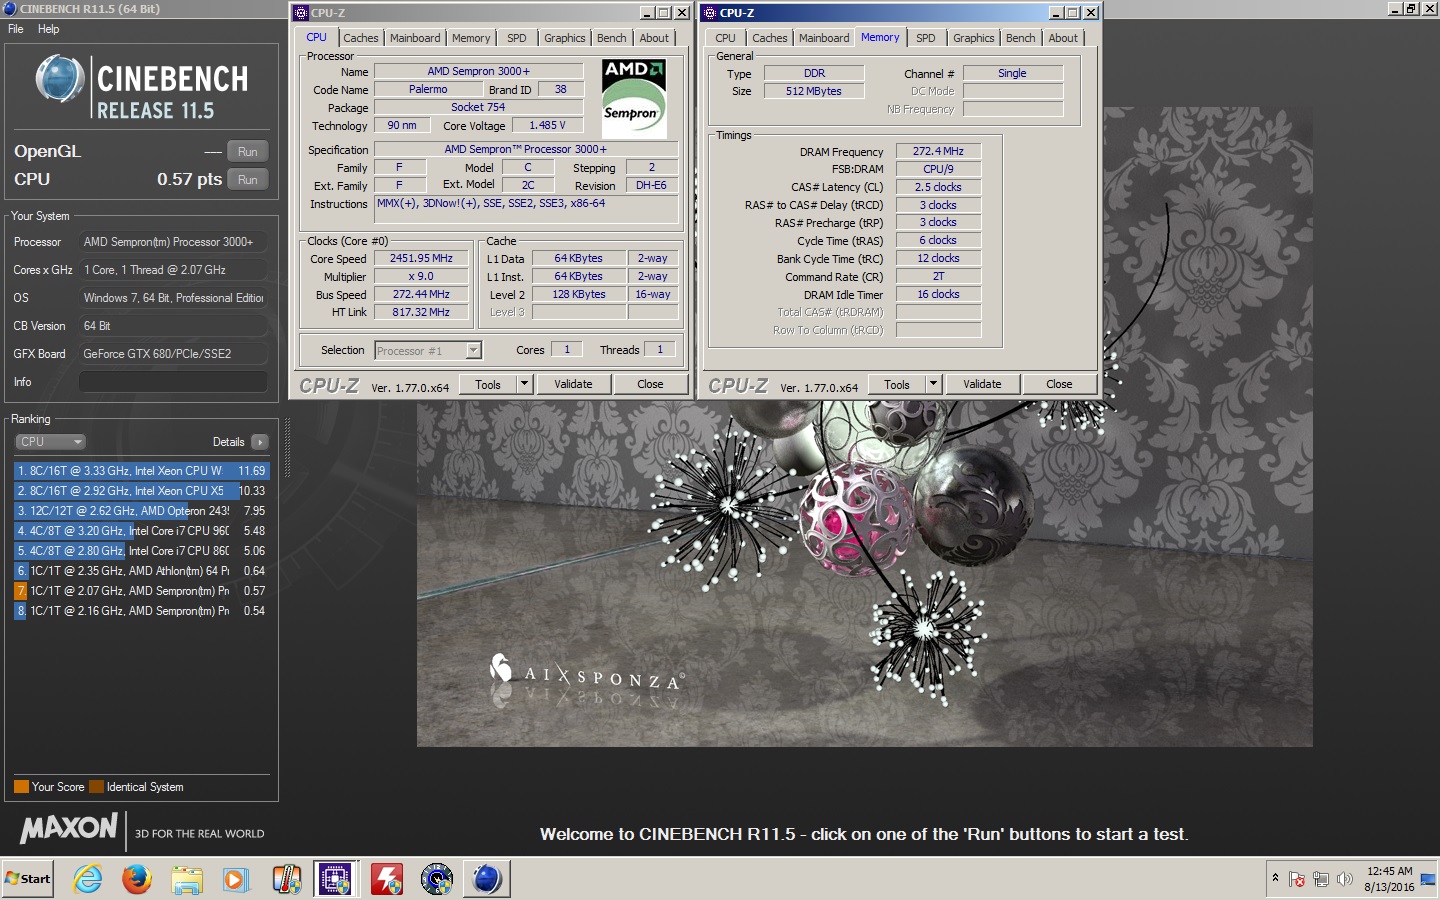This screenshot has width=1440, height=900.
Task: Expand ranking Details arrow
Action: click(x=260, y=442)
